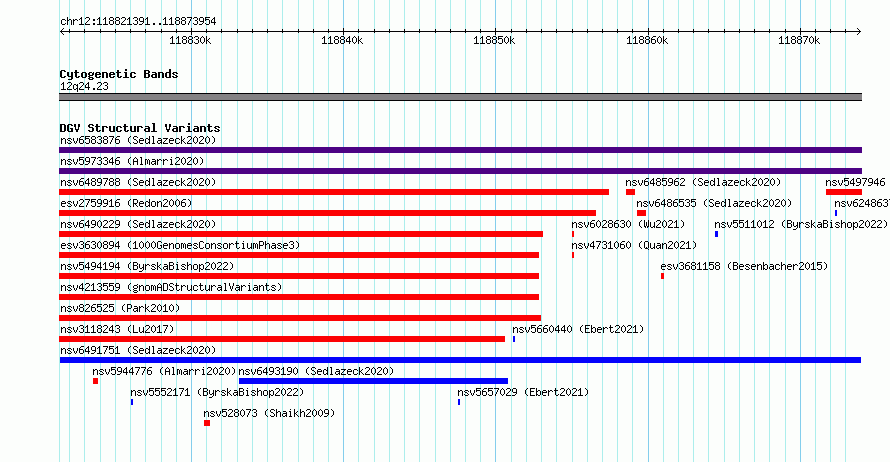Open nsv4213559 (gnomADStructuralVariants) label

(171, 287)
